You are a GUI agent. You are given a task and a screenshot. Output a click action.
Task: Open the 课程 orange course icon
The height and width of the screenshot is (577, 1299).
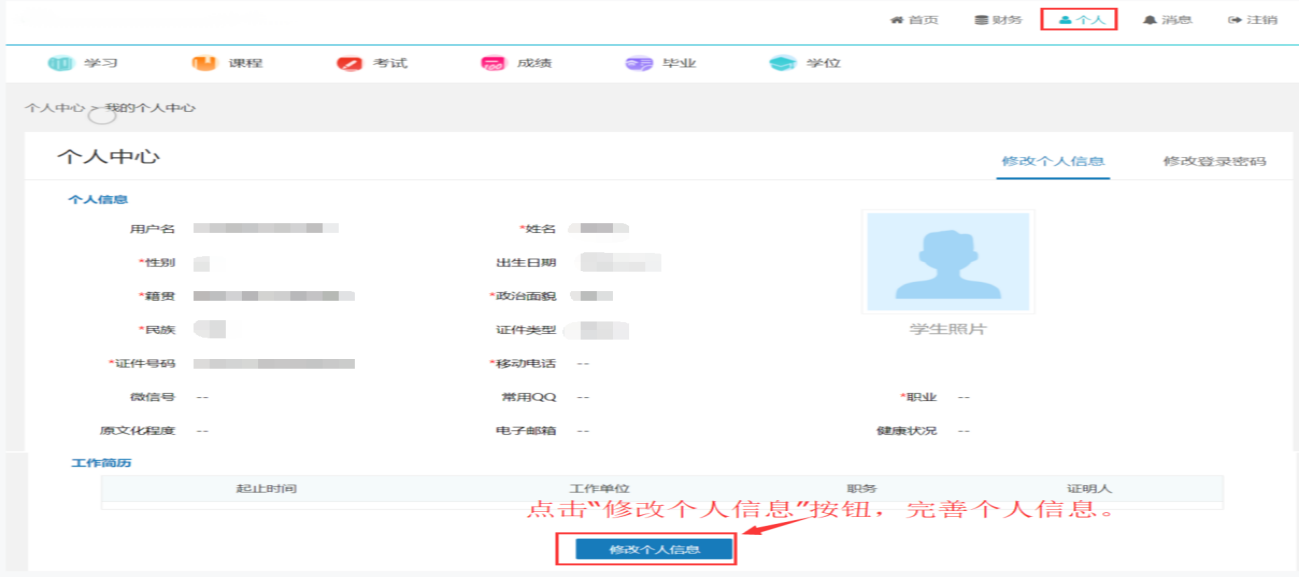coord(204,63)
